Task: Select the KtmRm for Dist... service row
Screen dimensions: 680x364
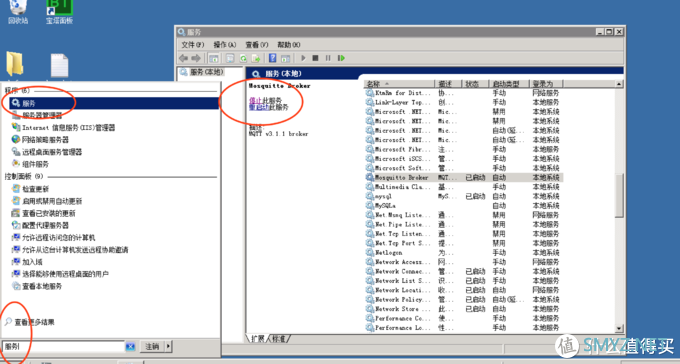Action: (x=464, y=93)
